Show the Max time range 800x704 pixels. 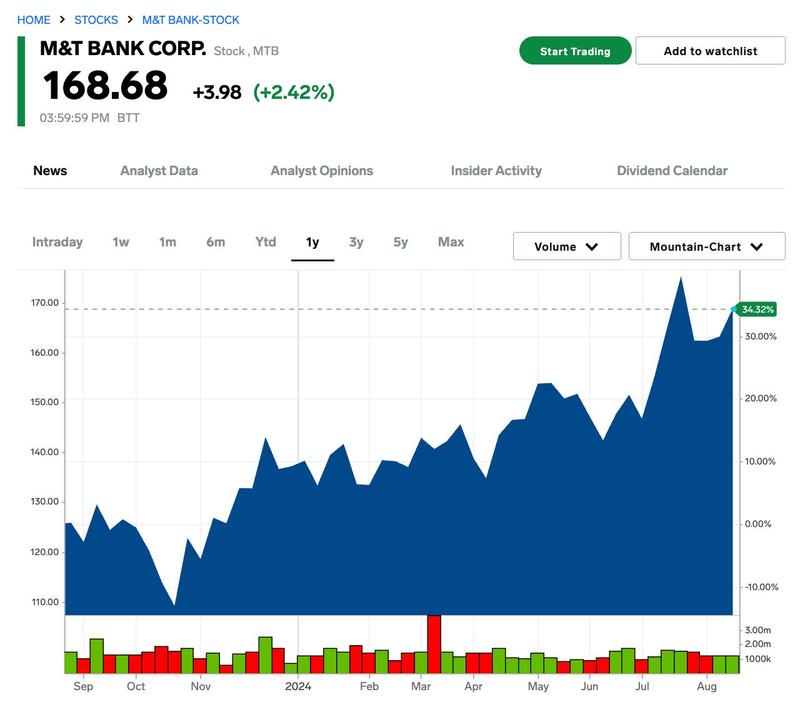(451, 242)
